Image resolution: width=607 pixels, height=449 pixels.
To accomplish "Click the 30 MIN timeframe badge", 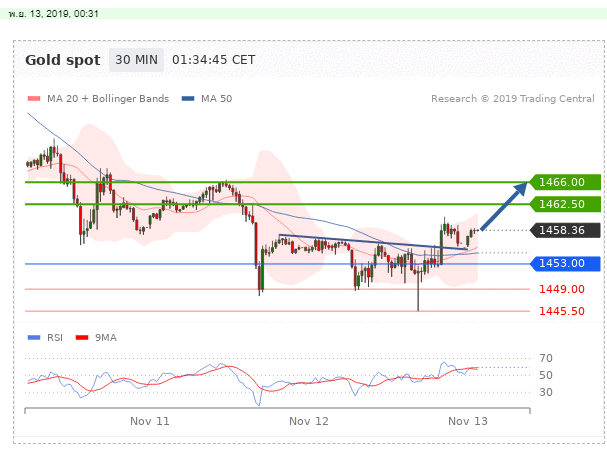I will click(136, 60).
